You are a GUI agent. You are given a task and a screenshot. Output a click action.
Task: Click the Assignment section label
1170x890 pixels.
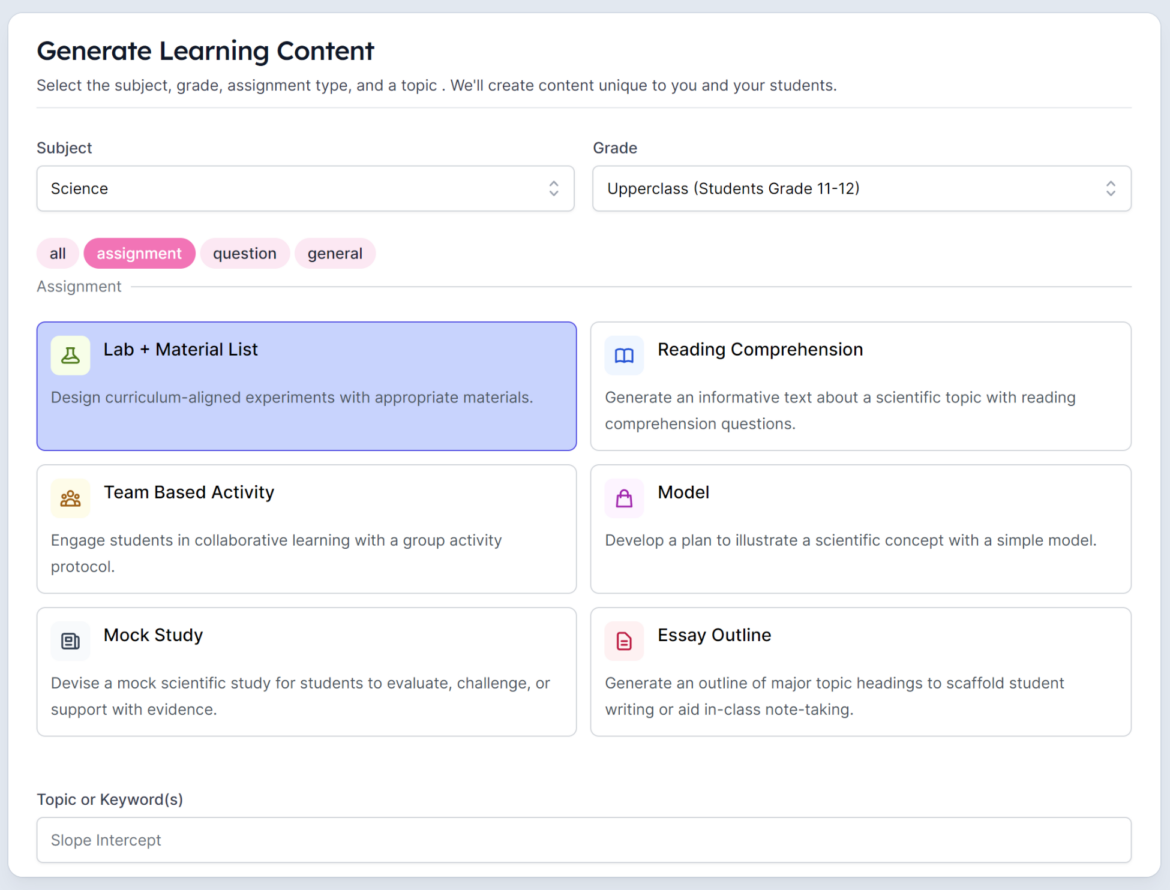[x=79, y=286]
